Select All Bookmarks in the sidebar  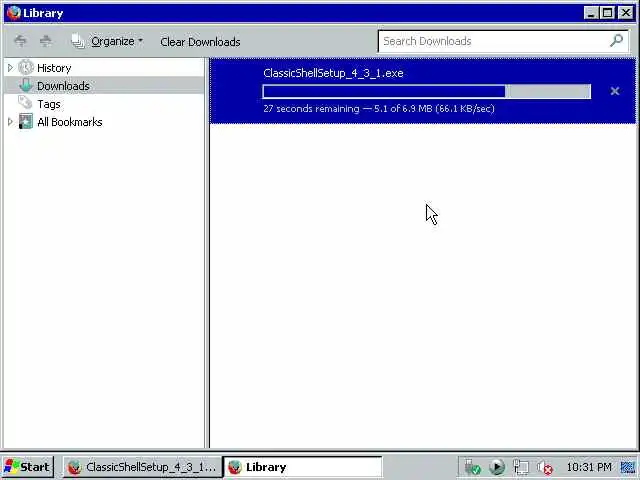point(70,122)
